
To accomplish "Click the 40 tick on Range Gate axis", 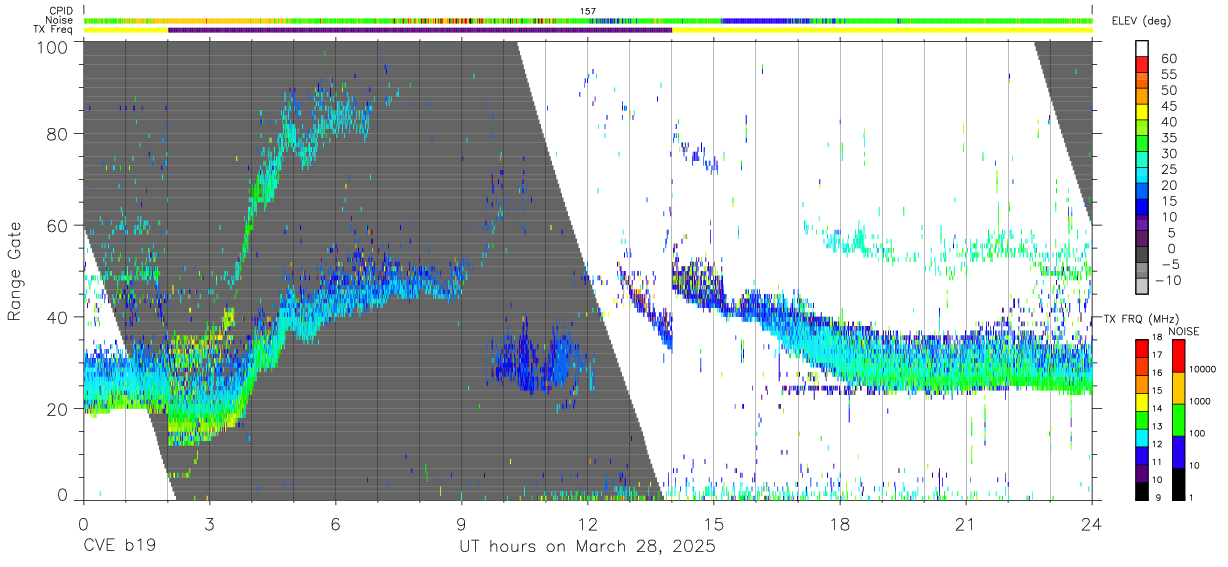I will (57, 317).
